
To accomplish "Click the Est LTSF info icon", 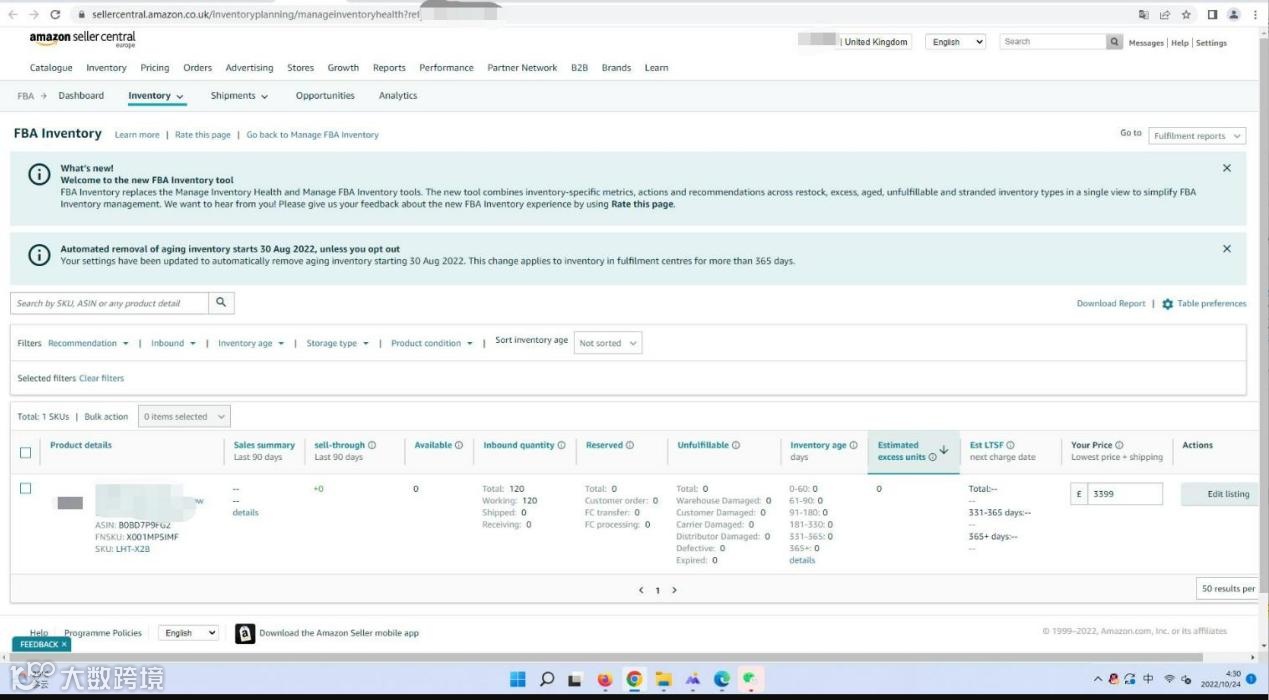I will pyautogui.click(x=1010, y=445).
